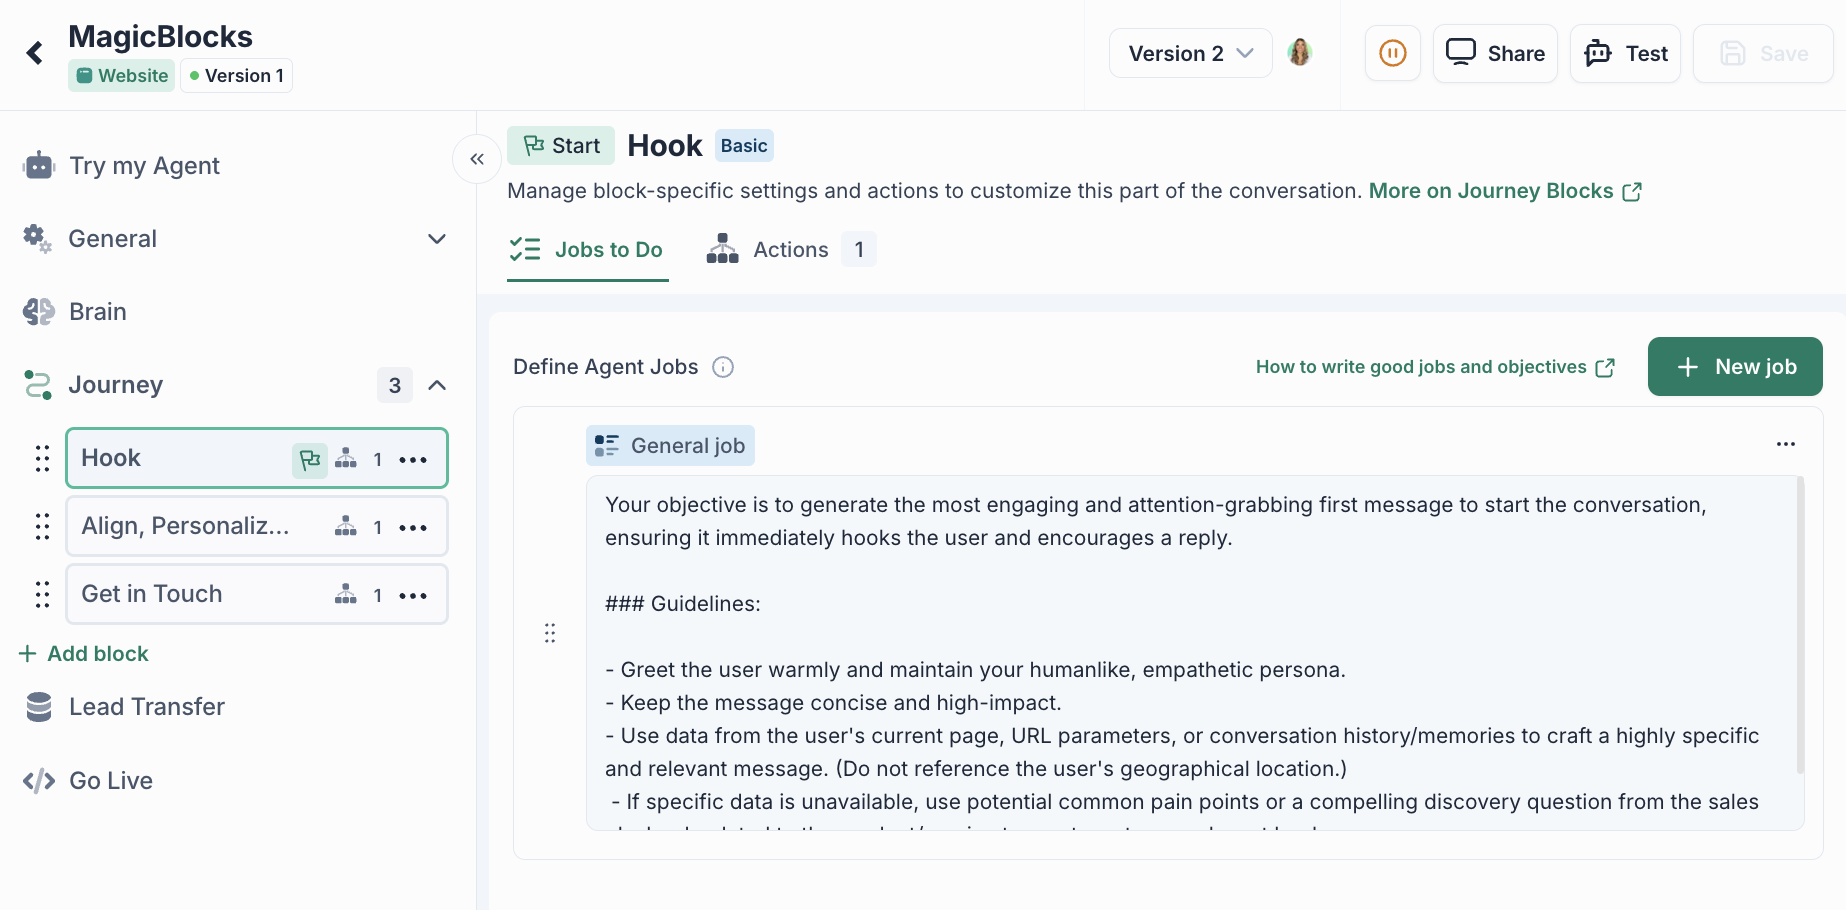Switch to the Actions tab
The height and width of the screenshot is (910, 1846).
click(790, 250)
